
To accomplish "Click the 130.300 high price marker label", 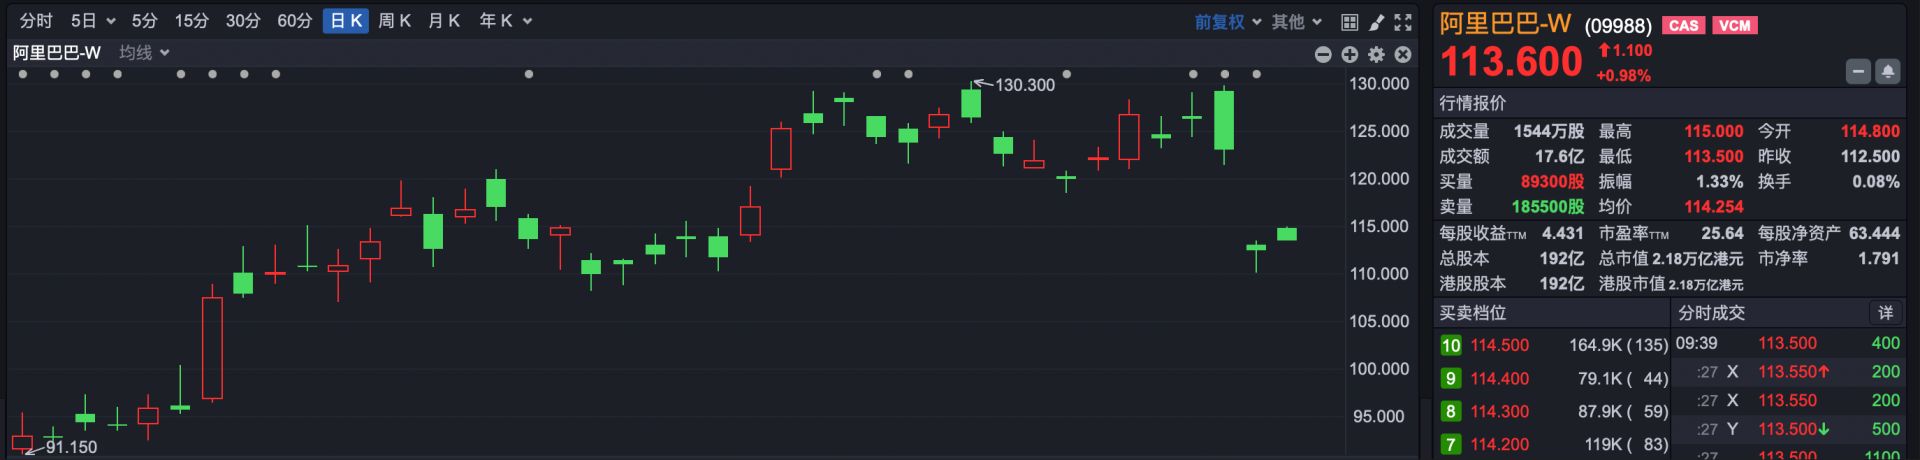I will pyautogui.click(x=1025, y=85).
